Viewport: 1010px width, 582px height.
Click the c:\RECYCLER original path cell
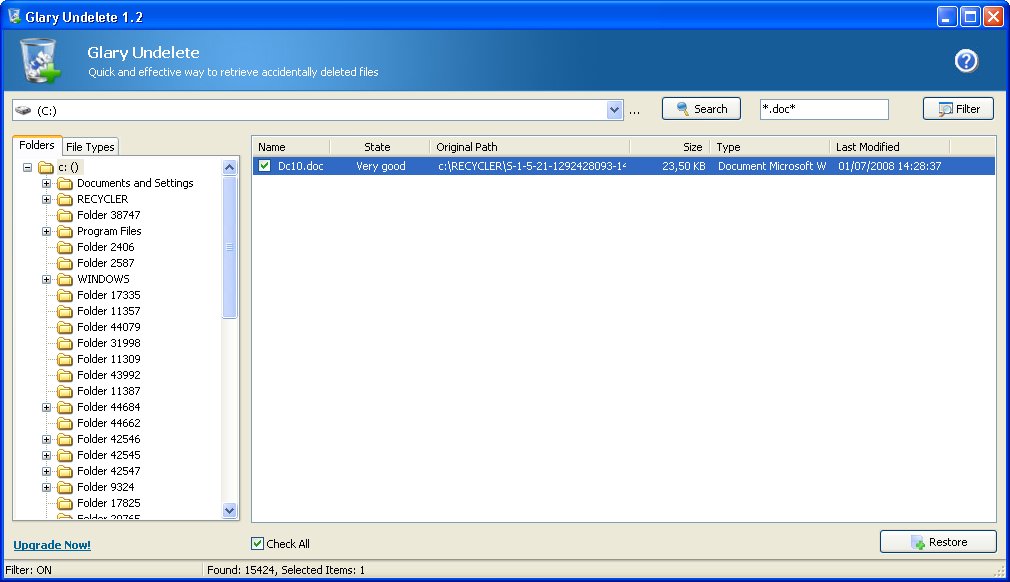[532, 166]
